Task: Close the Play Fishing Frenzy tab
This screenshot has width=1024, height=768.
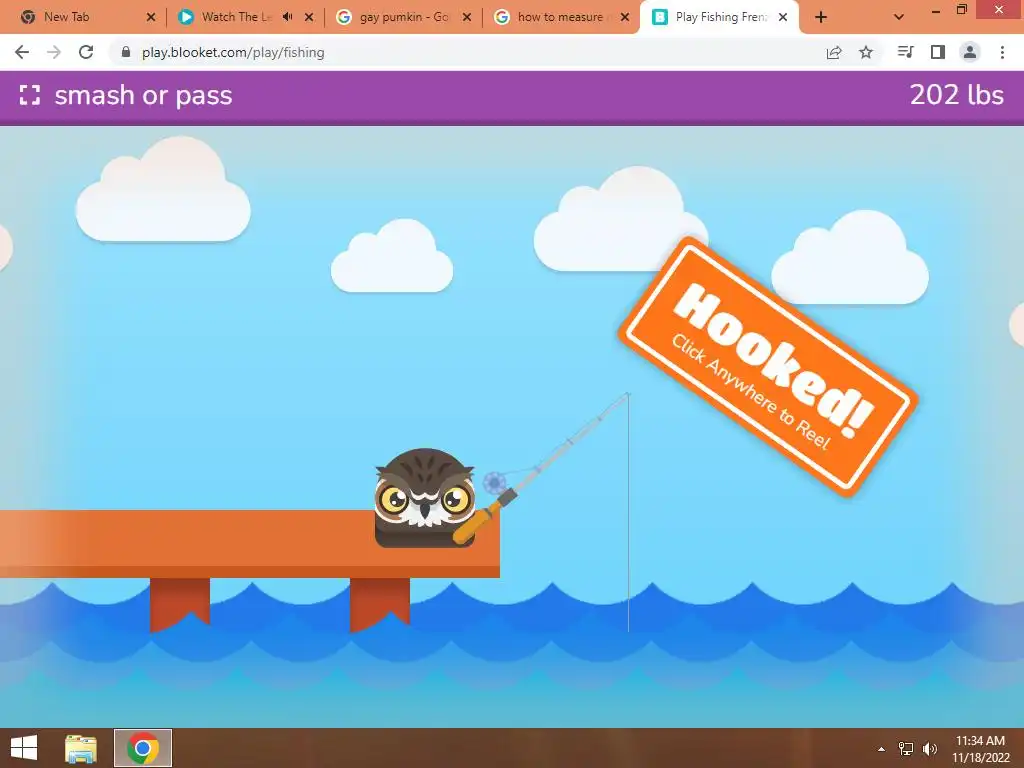Action: click(783, 17)
